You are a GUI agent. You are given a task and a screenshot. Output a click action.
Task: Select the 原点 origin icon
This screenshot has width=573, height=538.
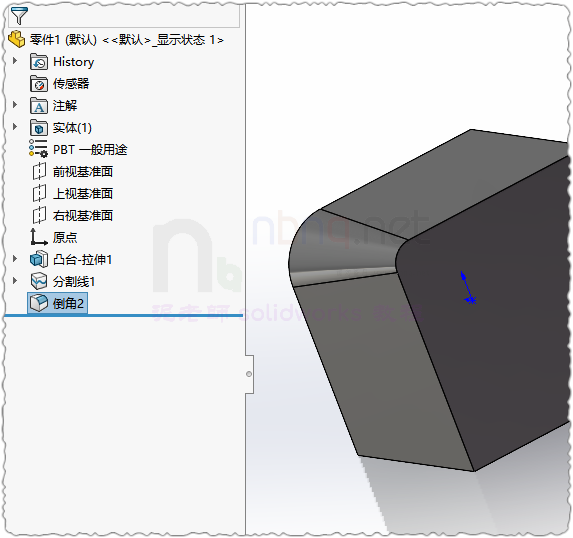click(x=39, y=237)
